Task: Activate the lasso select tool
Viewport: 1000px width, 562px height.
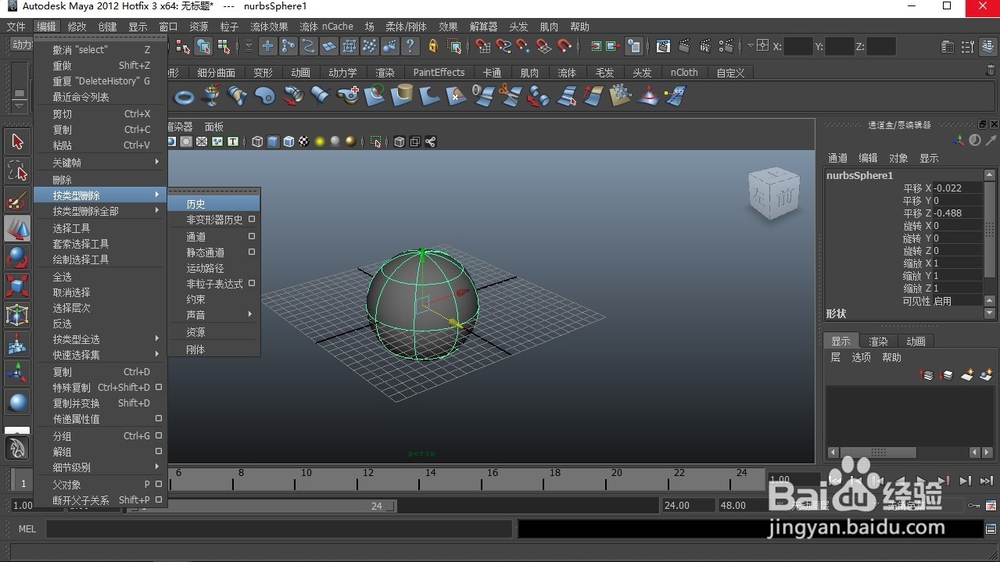Action: coord(17,171)
